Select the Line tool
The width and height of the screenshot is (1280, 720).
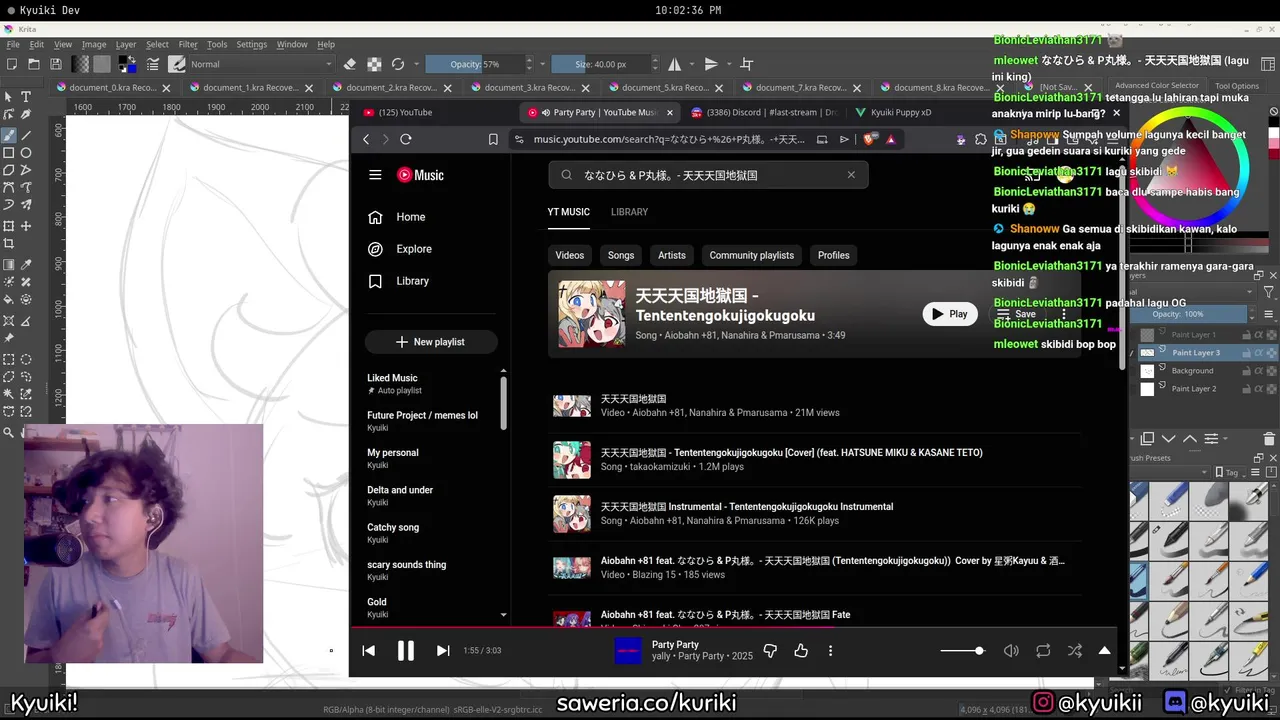26,135
